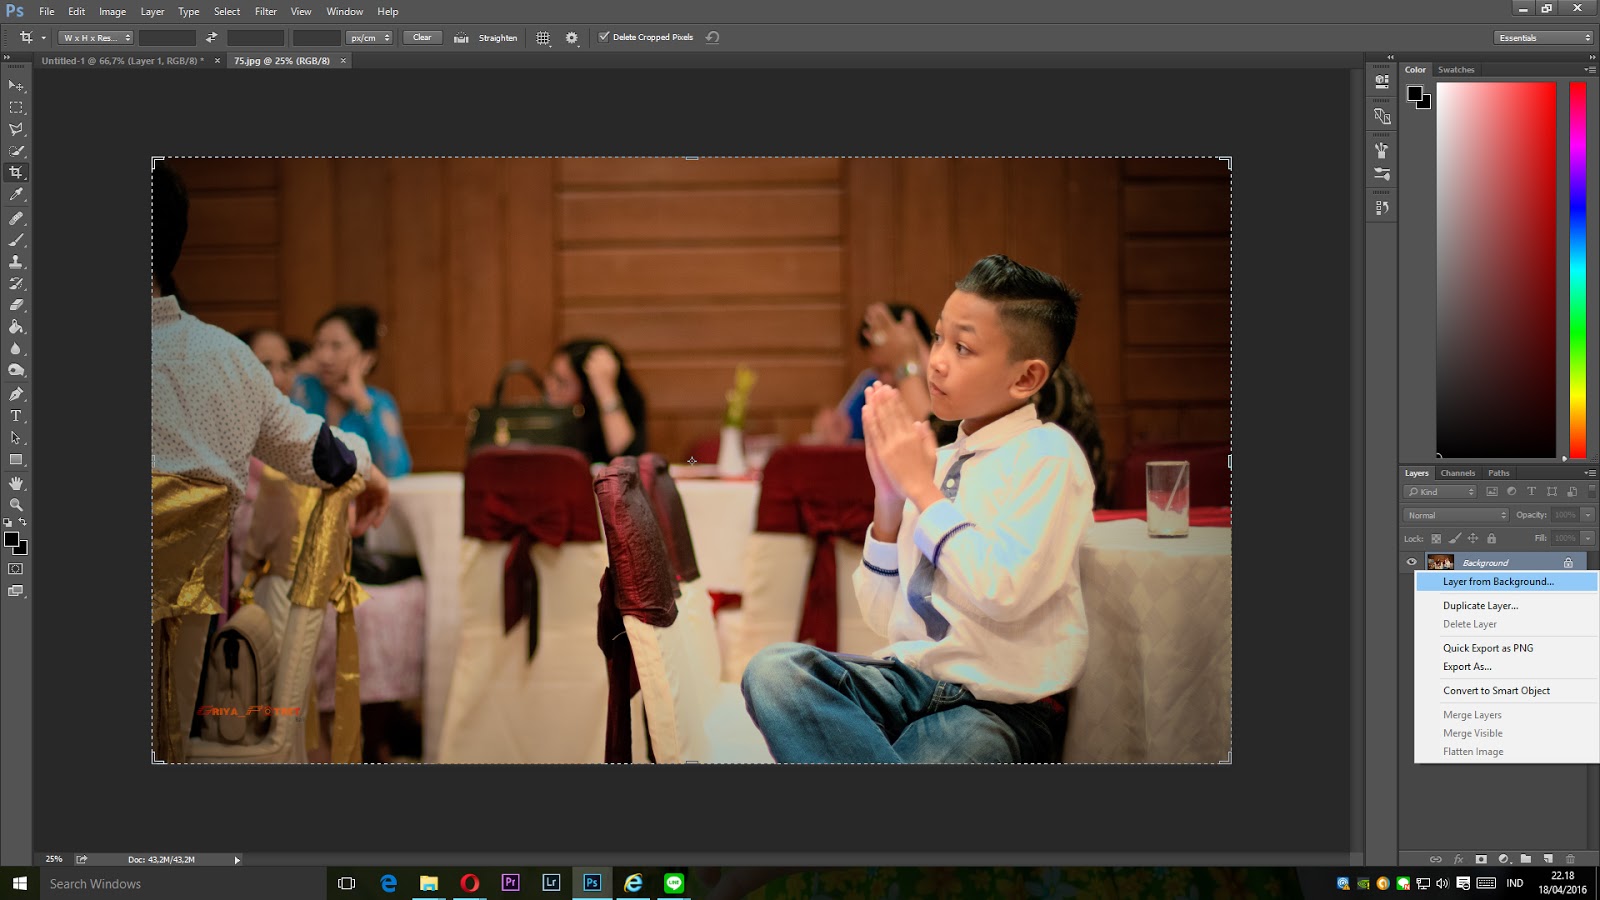The height and width of the screenshot is (900, 1600).
Task: Choose Layer from Background in context menu
Action: (x=1506, y=582)
